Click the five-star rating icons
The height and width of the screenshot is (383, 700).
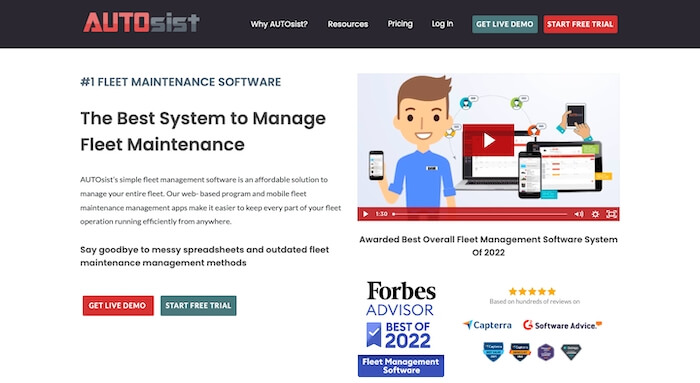[532, 291]
